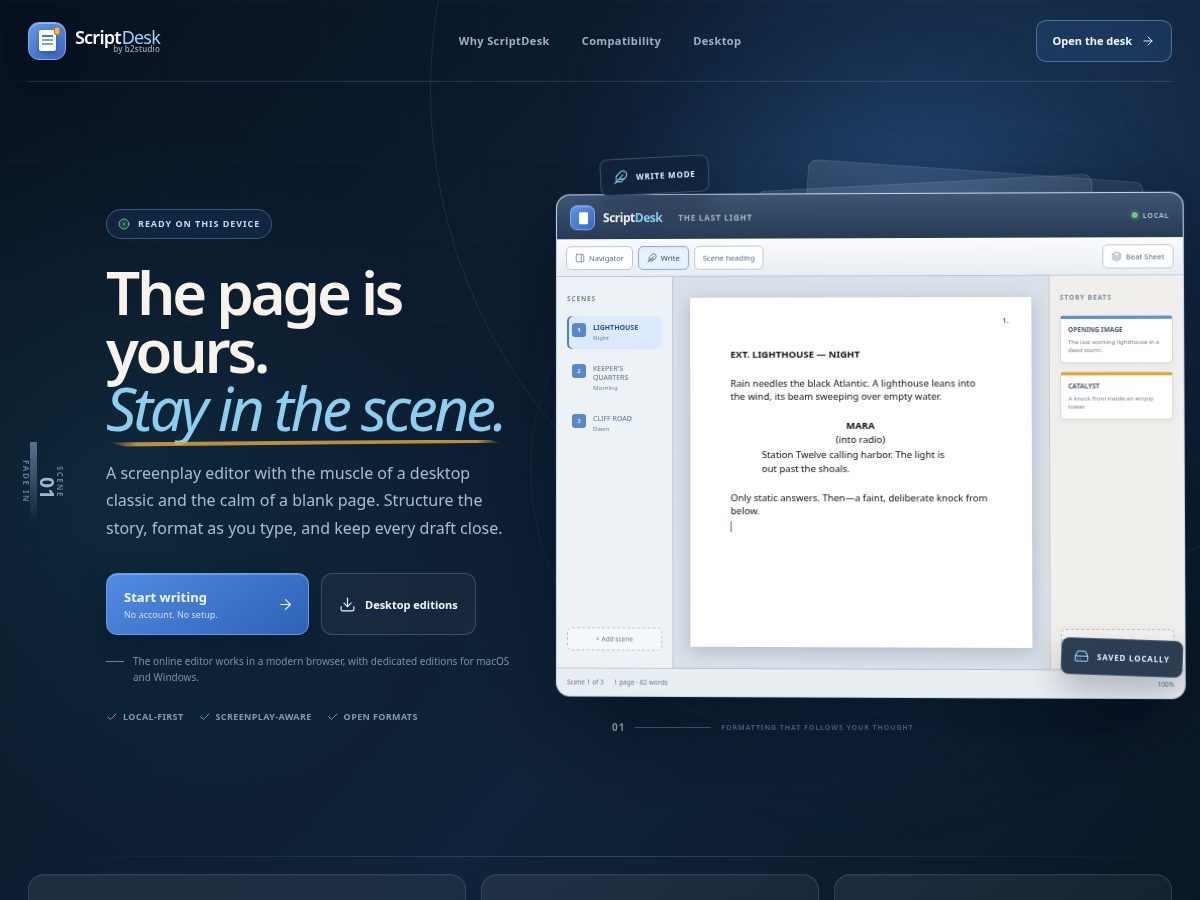
Task: Go to the Compatibility nav link
Action: tap(621, 41)
